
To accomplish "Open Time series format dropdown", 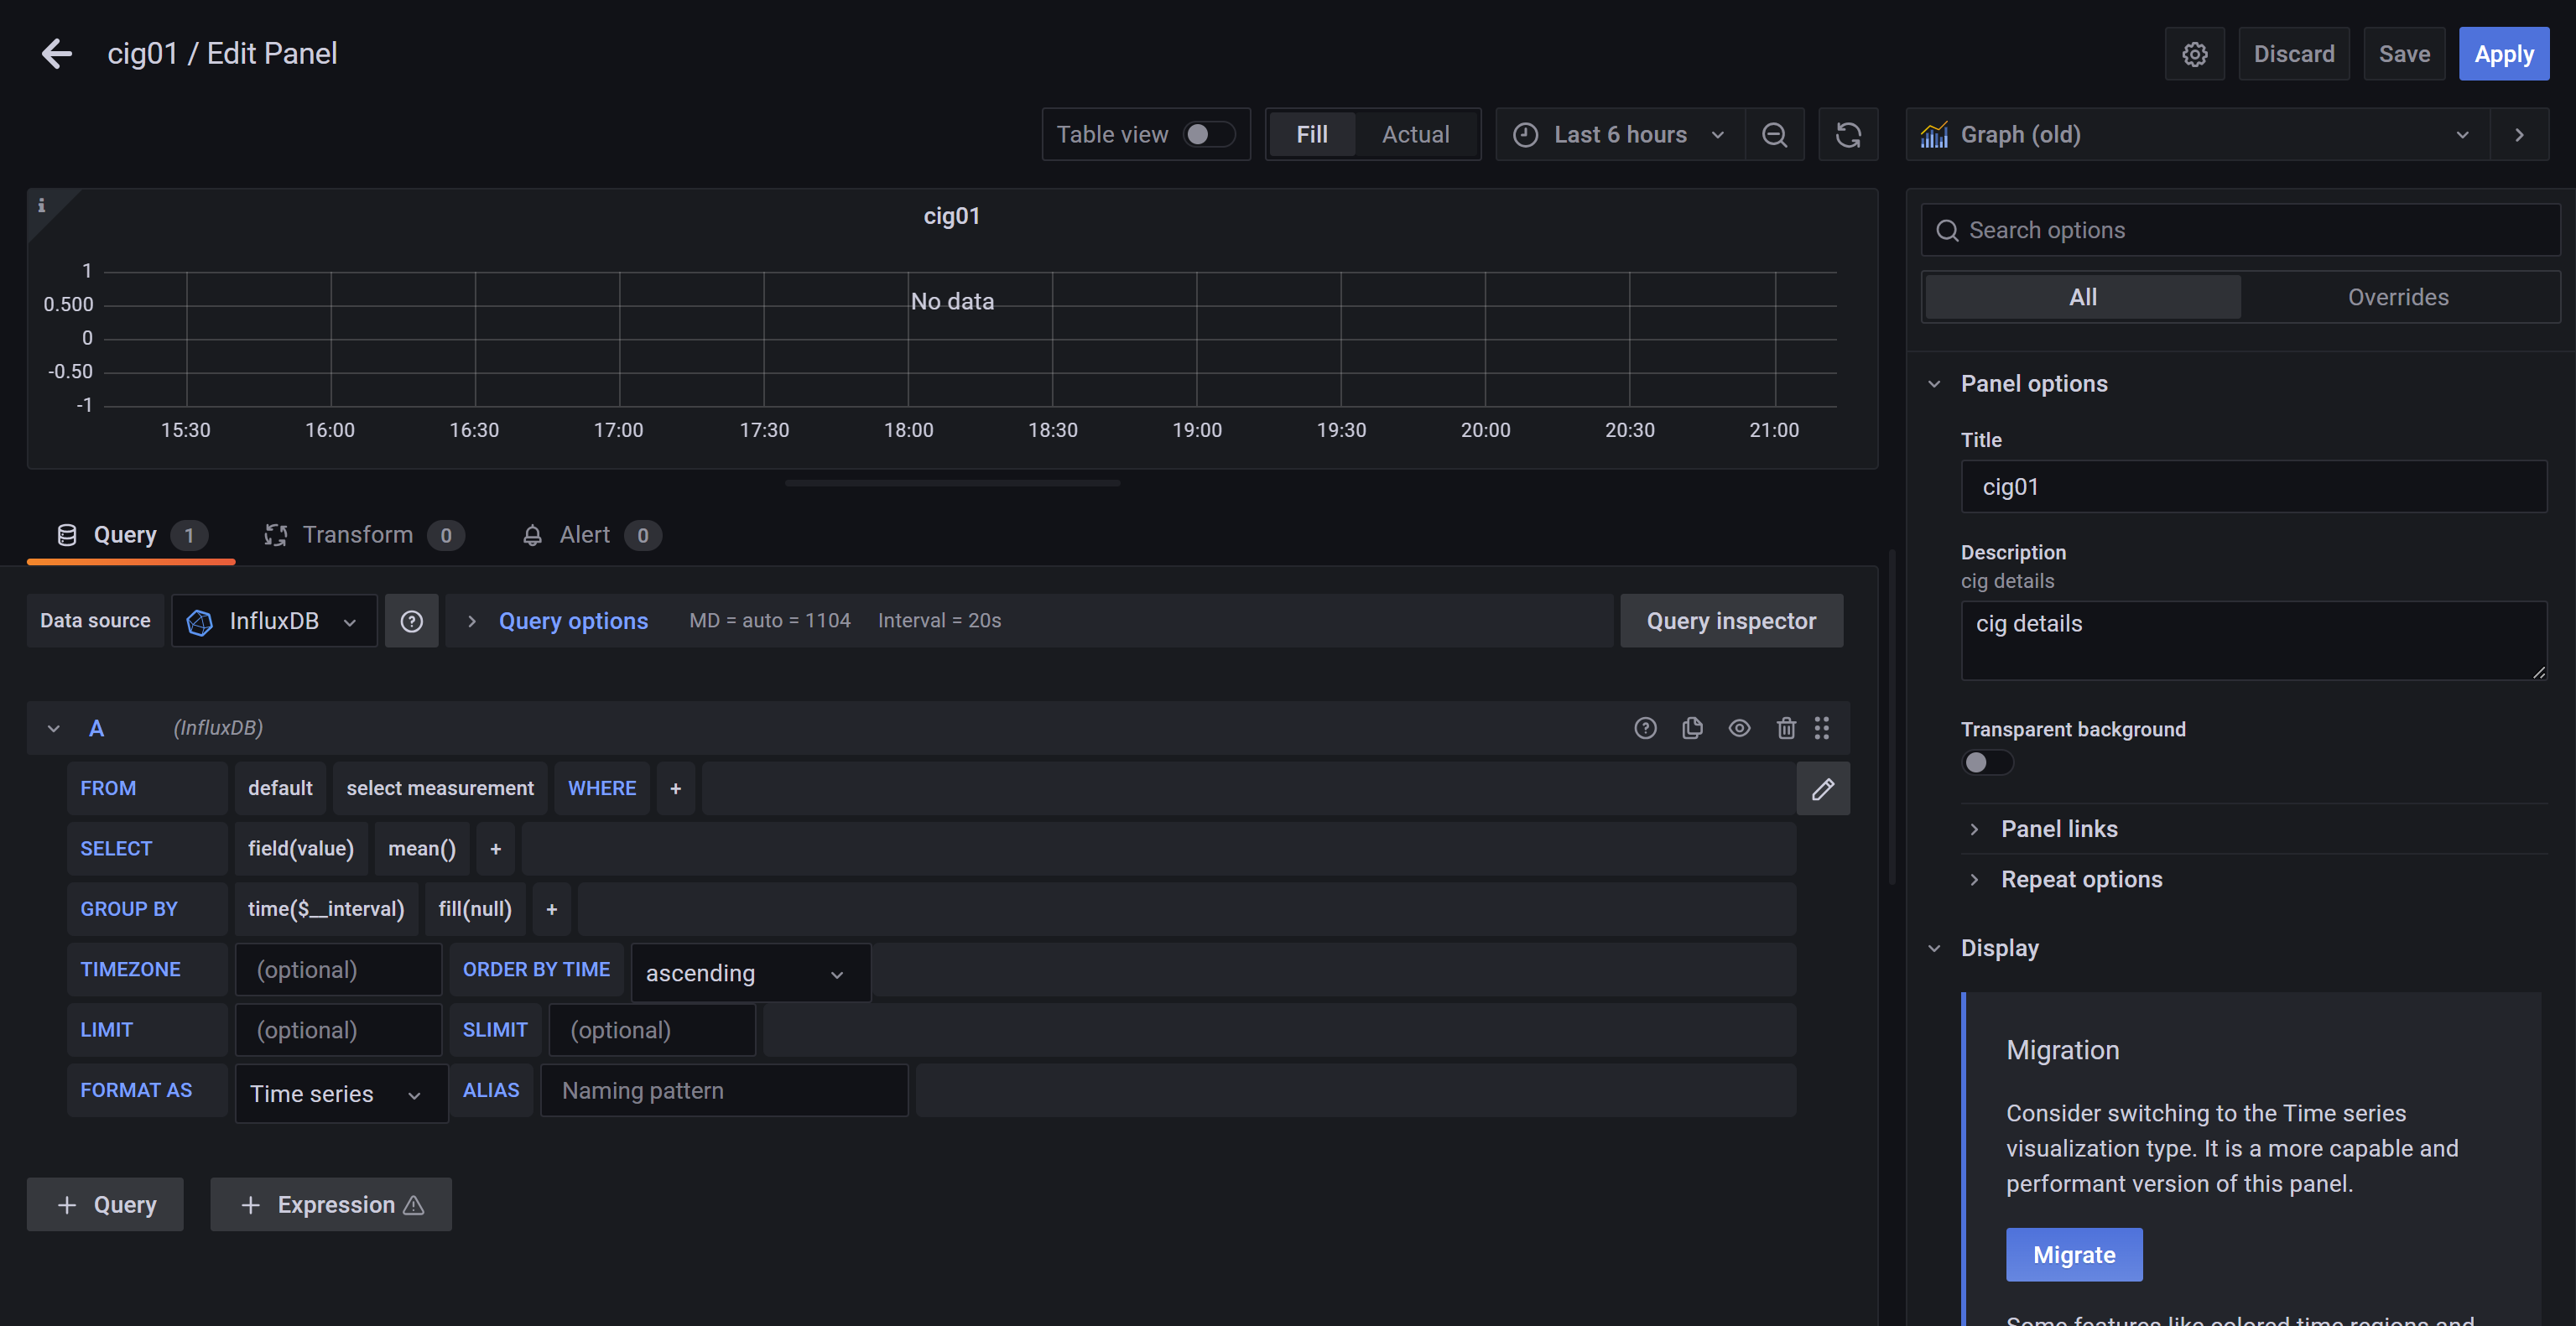I will (x=341, y=1094).
